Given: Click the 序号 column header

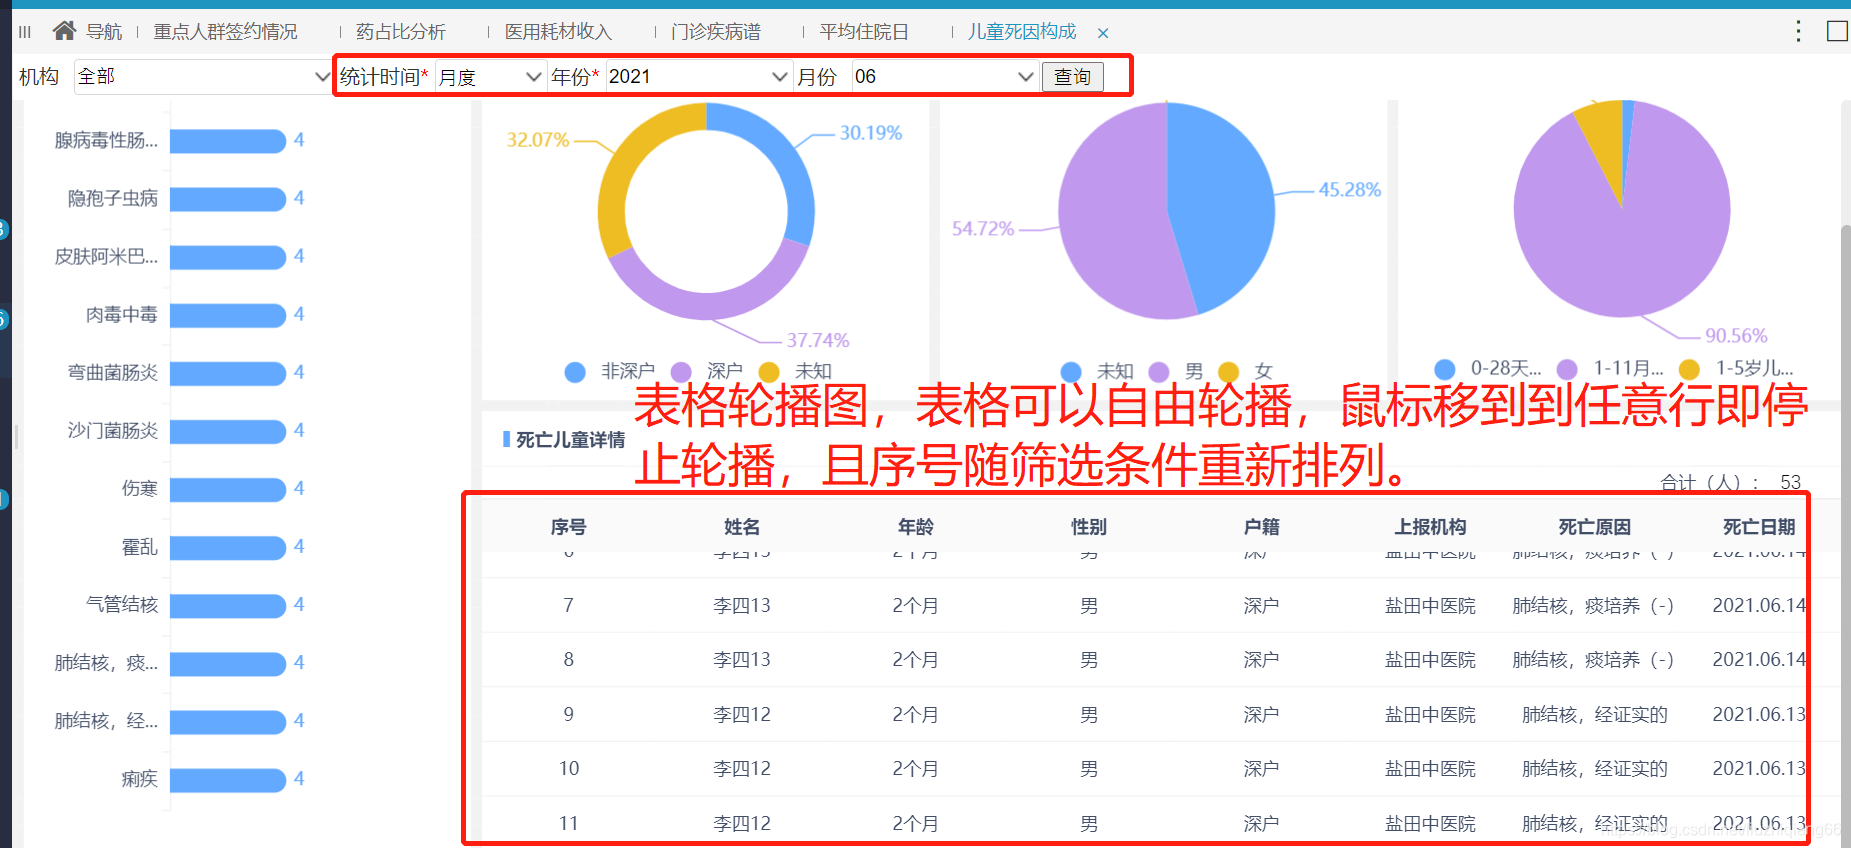Looking at the screenshot, I should (568, 527).
